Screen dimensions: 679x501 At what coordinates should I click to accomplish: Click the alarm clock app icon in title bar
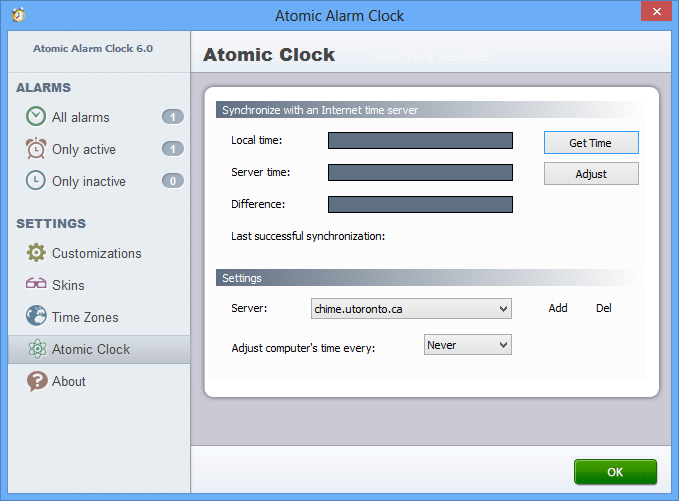tap(19, 15)
